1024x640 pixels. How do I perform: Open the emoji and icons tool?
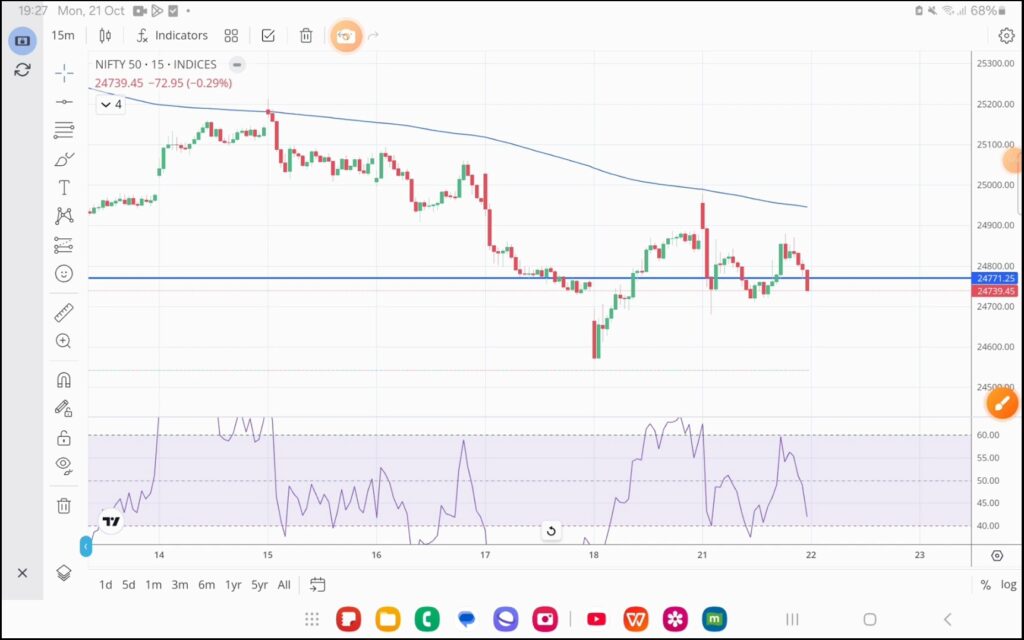[64, 274]
